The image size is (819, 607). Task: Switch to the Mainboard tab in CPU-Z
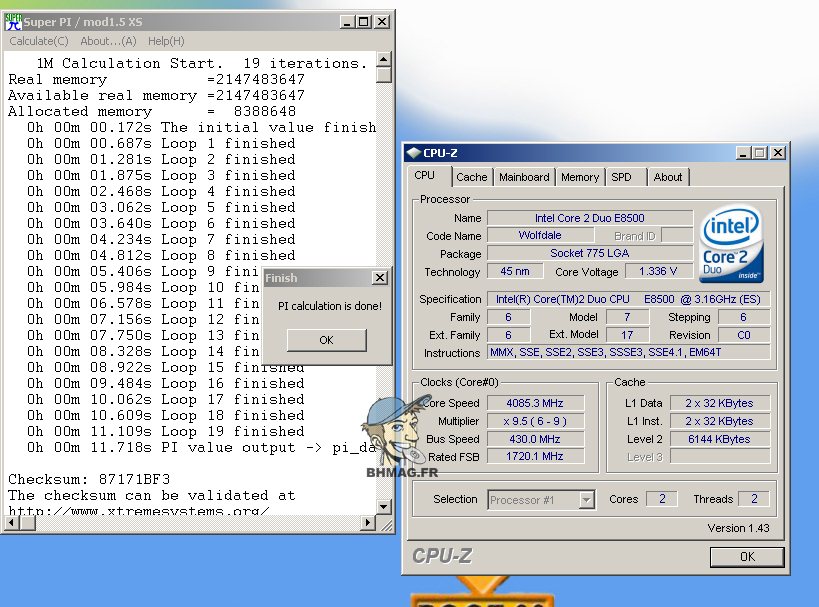(524, 177)
